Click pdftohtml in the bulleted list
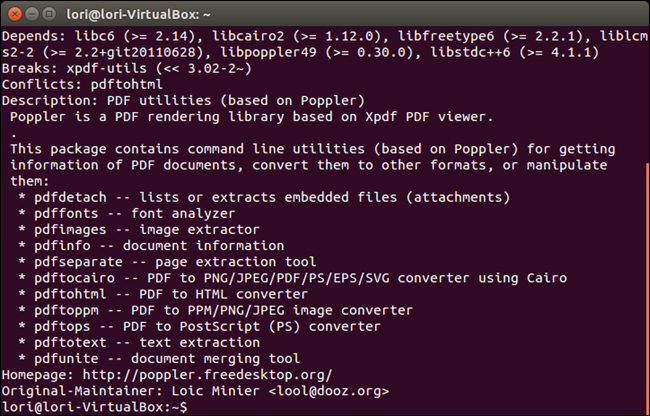650x416 pixels. [x=70, y=294]
